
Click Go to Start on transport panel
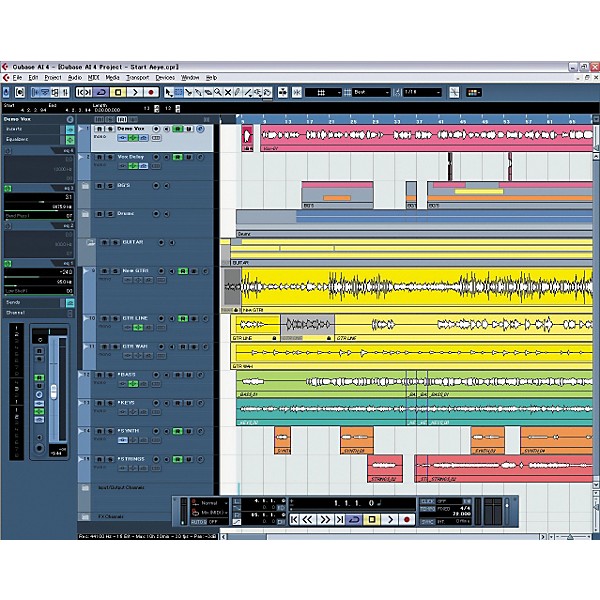[294, 519]
